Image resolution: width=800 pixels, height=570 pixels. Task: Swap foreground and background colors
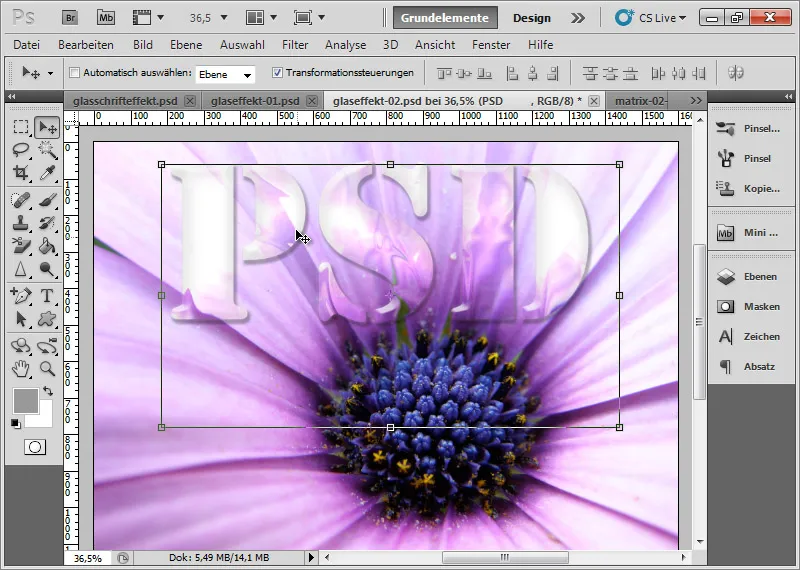click(x=47, y=391)
